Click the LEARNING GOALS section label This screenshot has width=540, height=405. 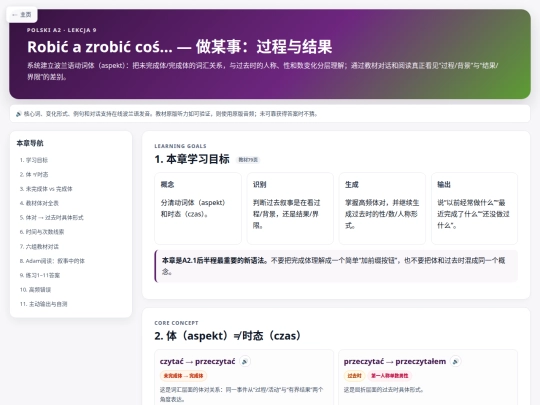180,146
